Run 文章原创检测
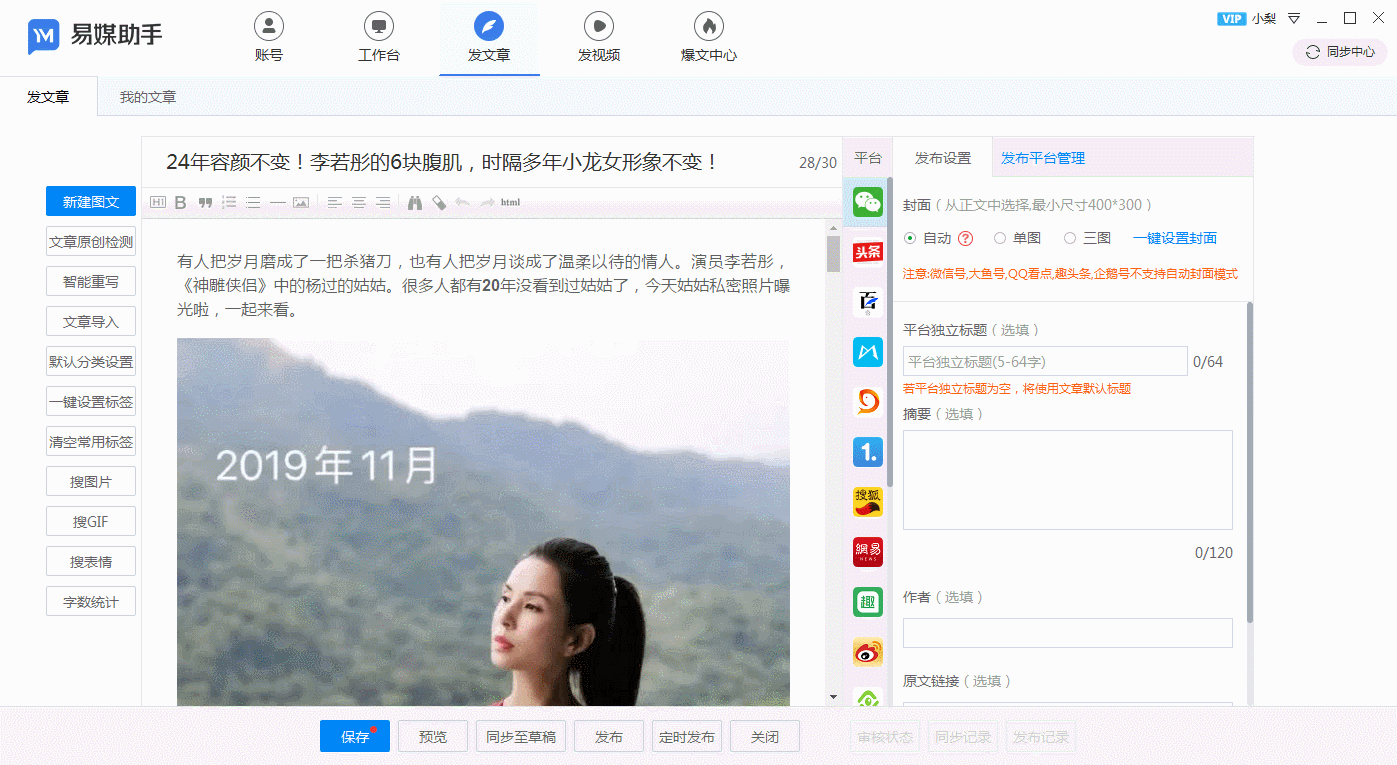 [91, 242]
